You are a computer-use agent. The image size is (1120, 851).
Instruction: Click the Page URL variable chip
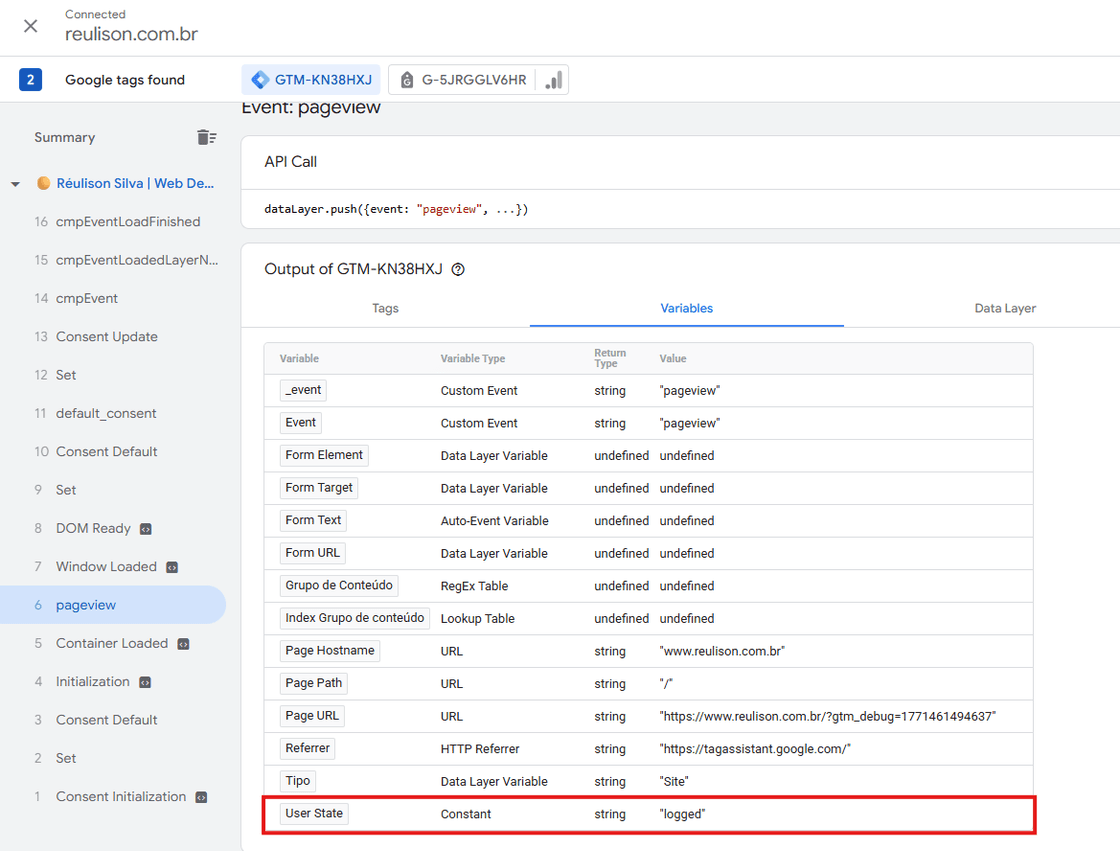(x=313, y=715)
